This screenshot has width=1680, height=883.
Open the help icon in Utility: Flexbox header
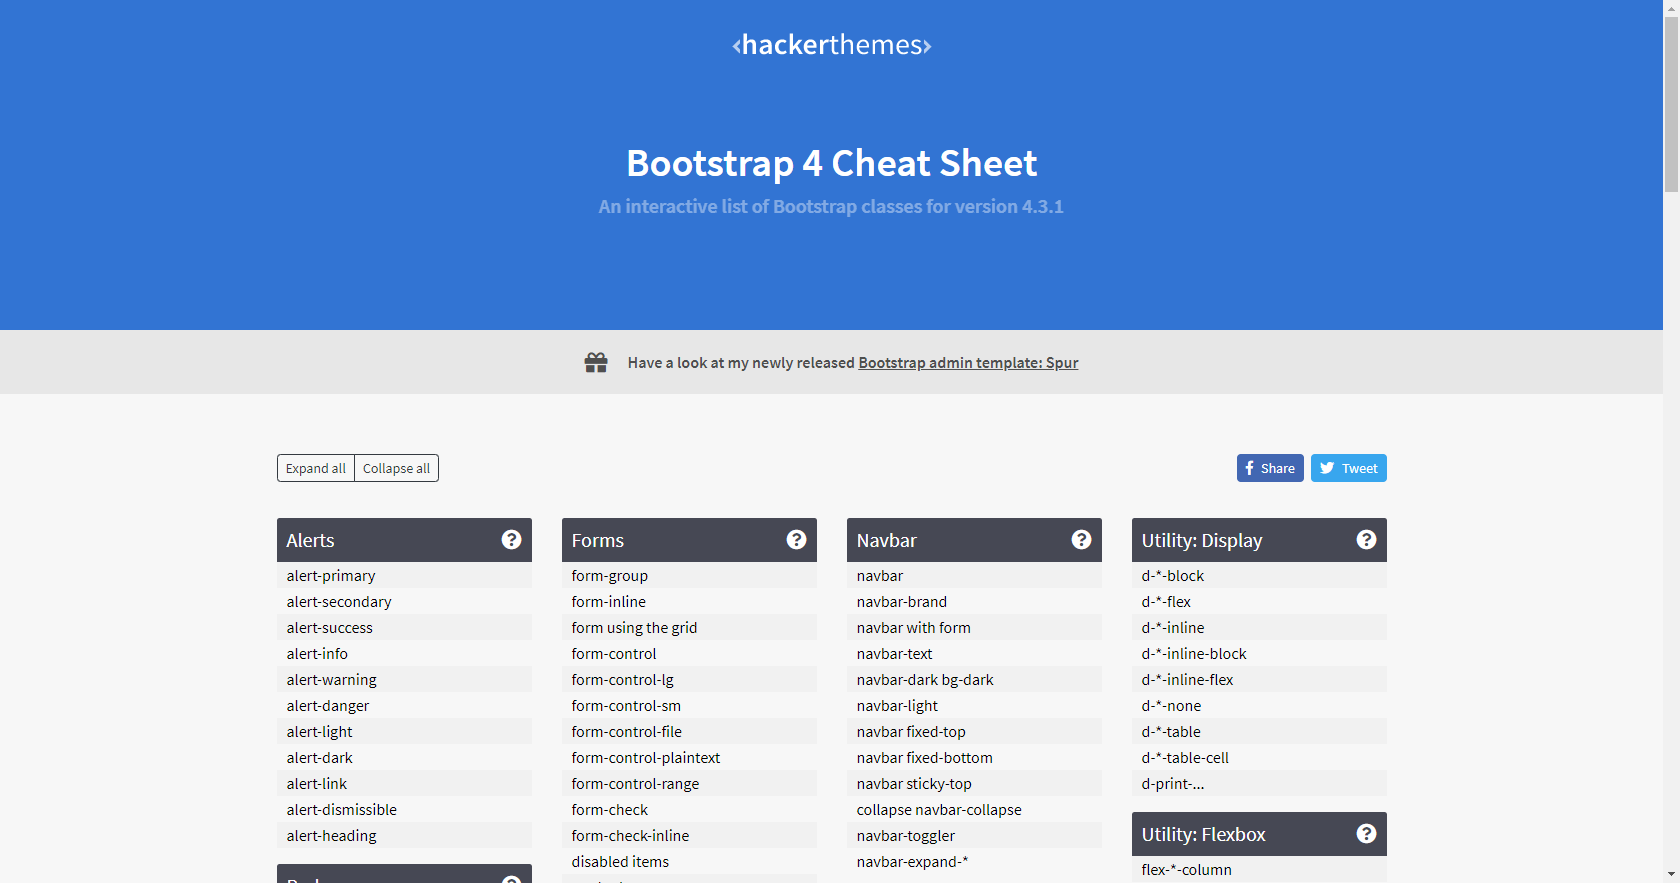(1366, 834)
